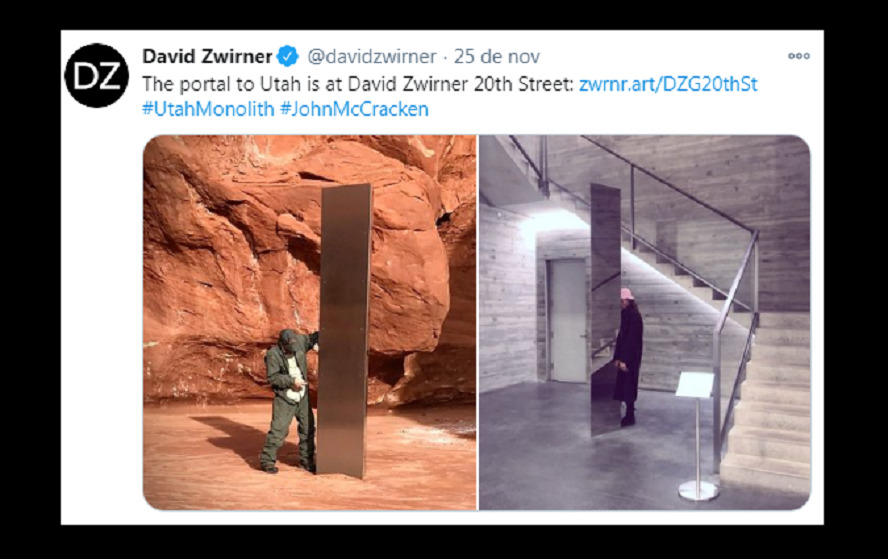Click the metal monolith in the desert

click(343, 330)
